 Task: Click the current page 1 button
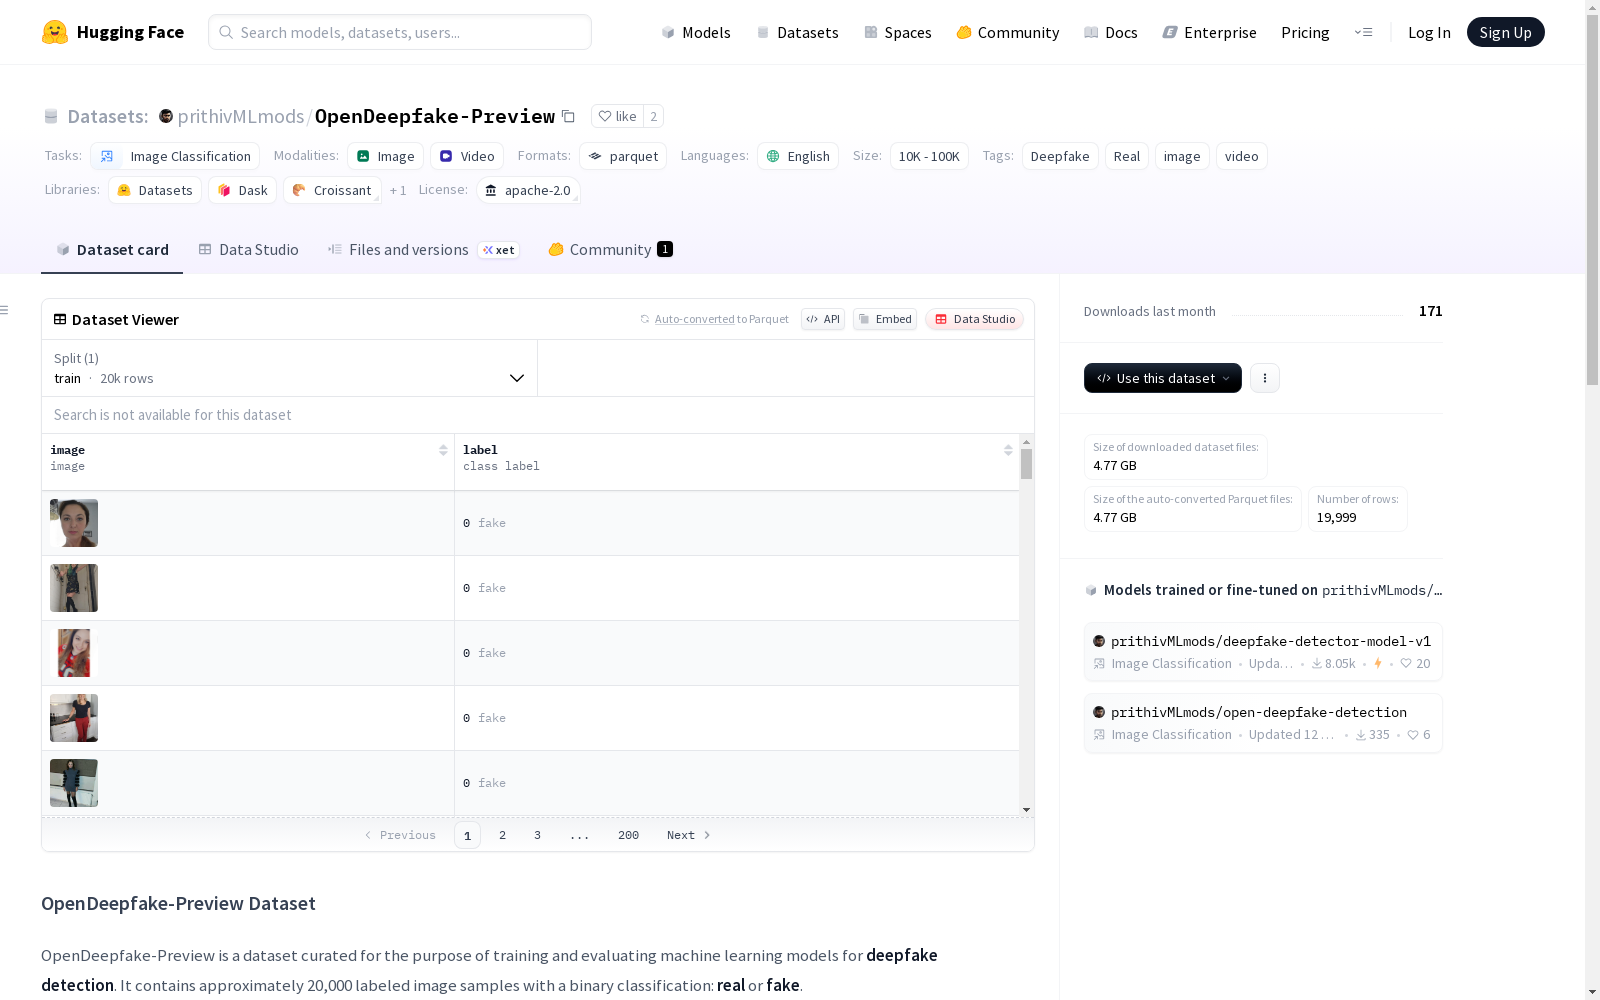point(467,835)
